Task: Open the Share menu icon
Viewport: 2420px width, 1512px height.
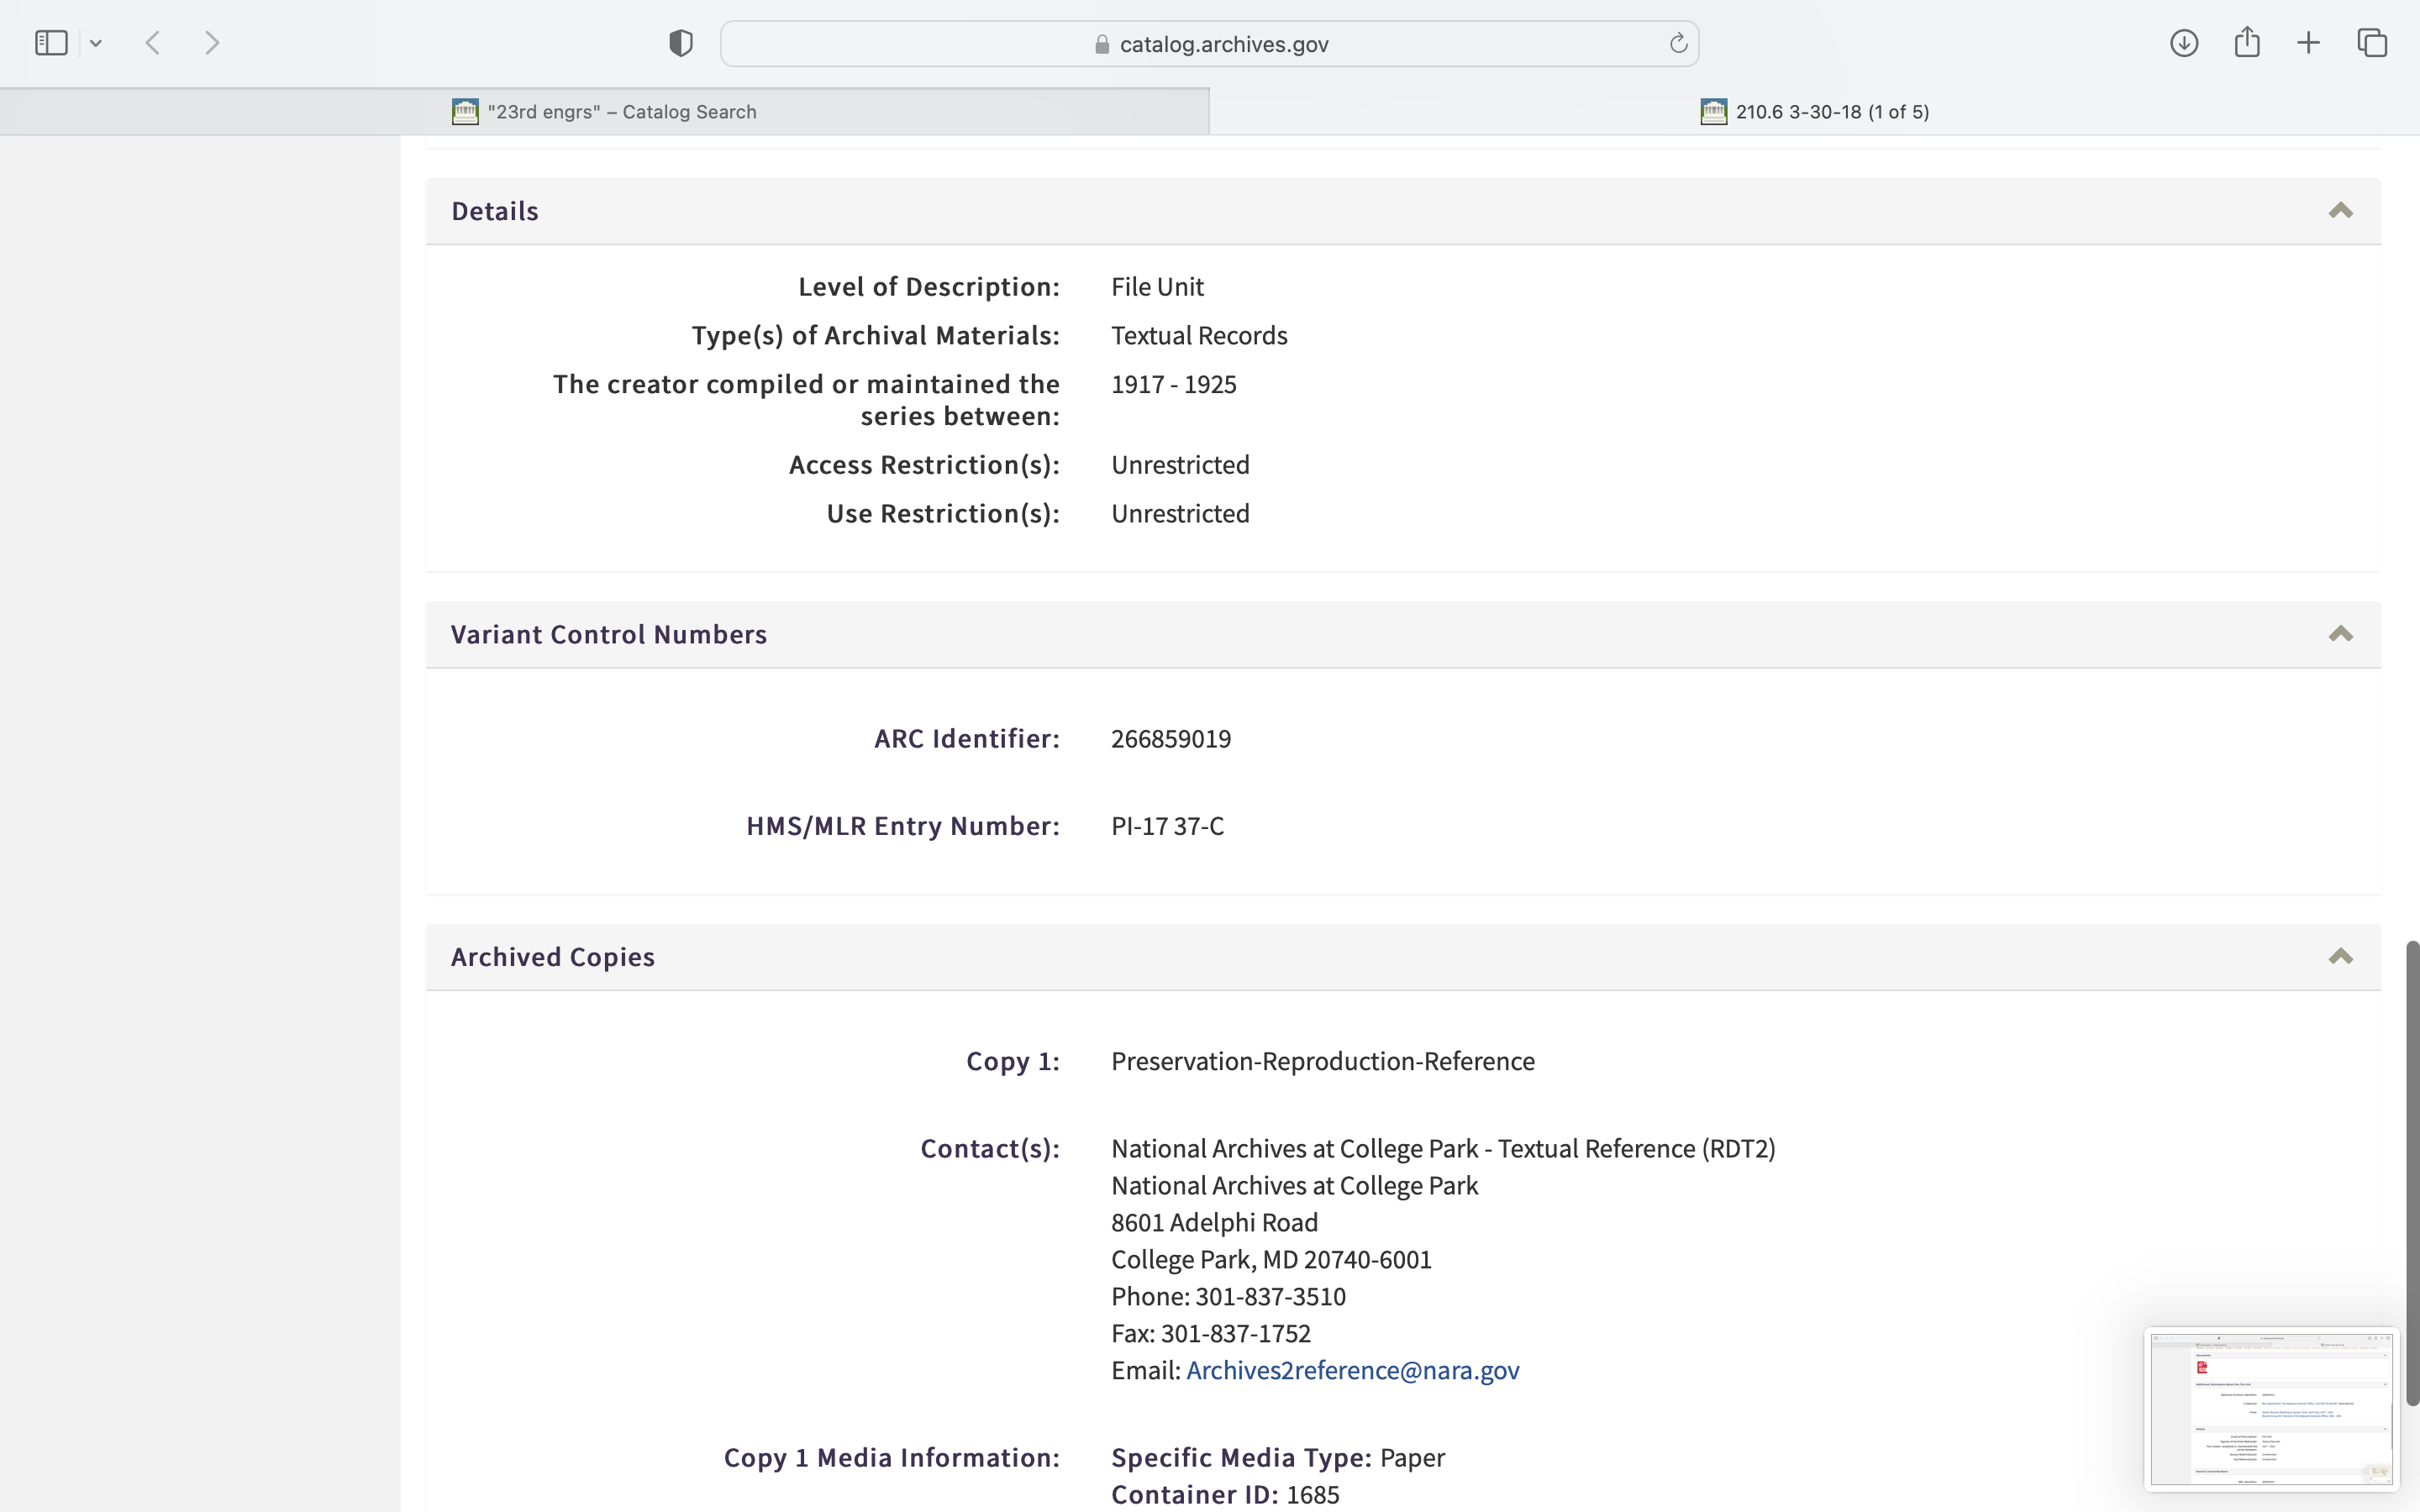Action: [2247, 43]
